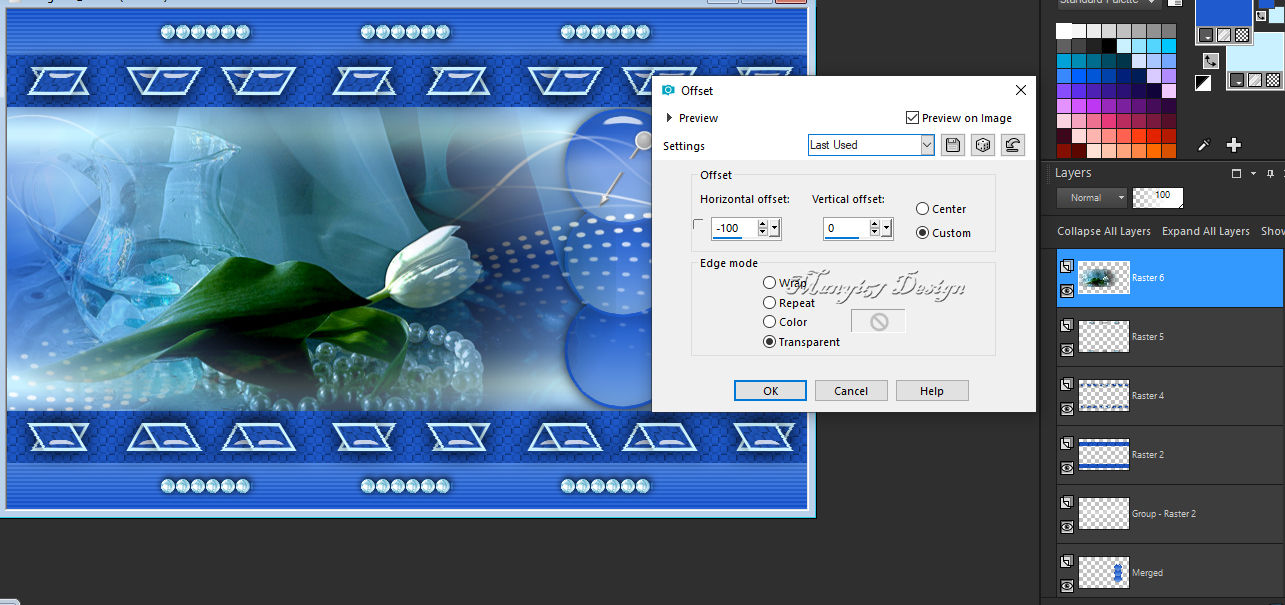Select the Center radio button
This screenshot has height=605, width=1285.
[923, 209]
